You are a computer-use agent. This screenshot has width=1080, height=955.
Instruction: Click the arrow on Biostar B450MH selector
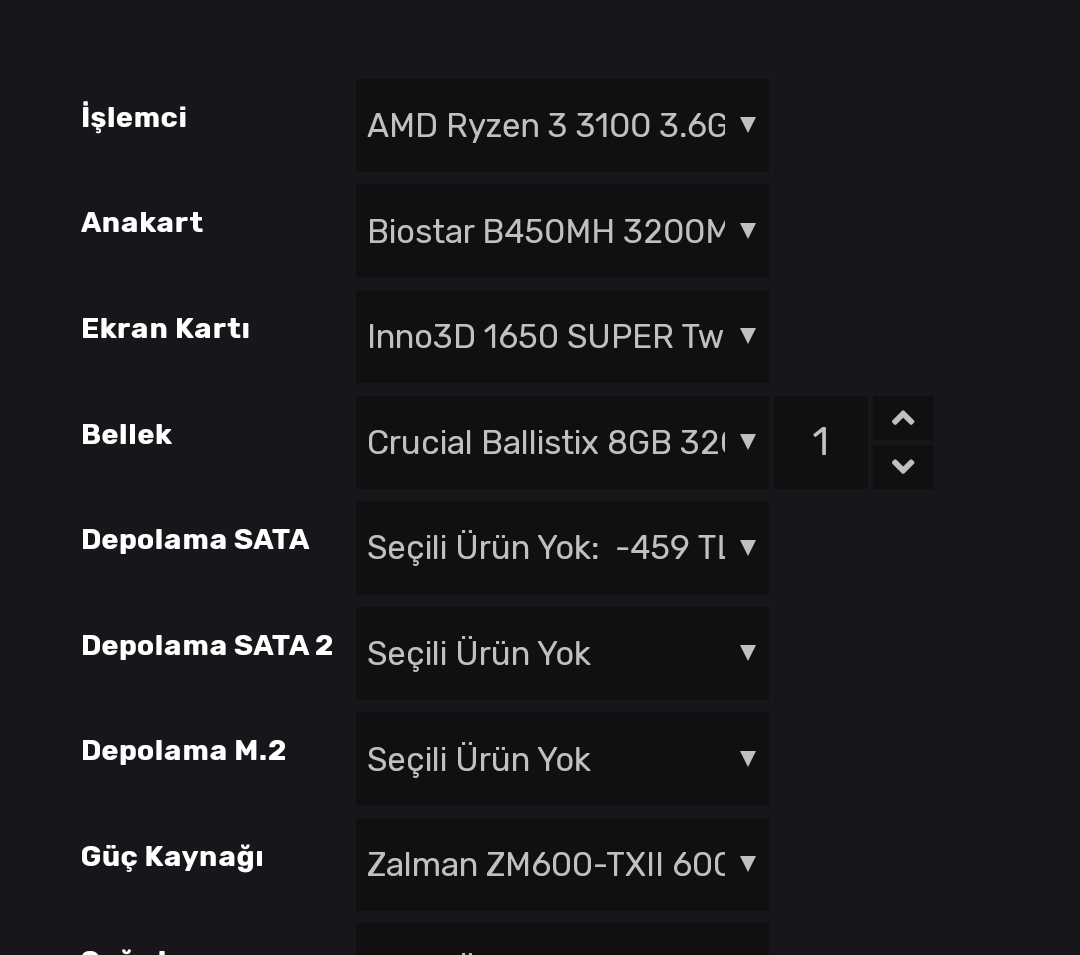[747, 231]
